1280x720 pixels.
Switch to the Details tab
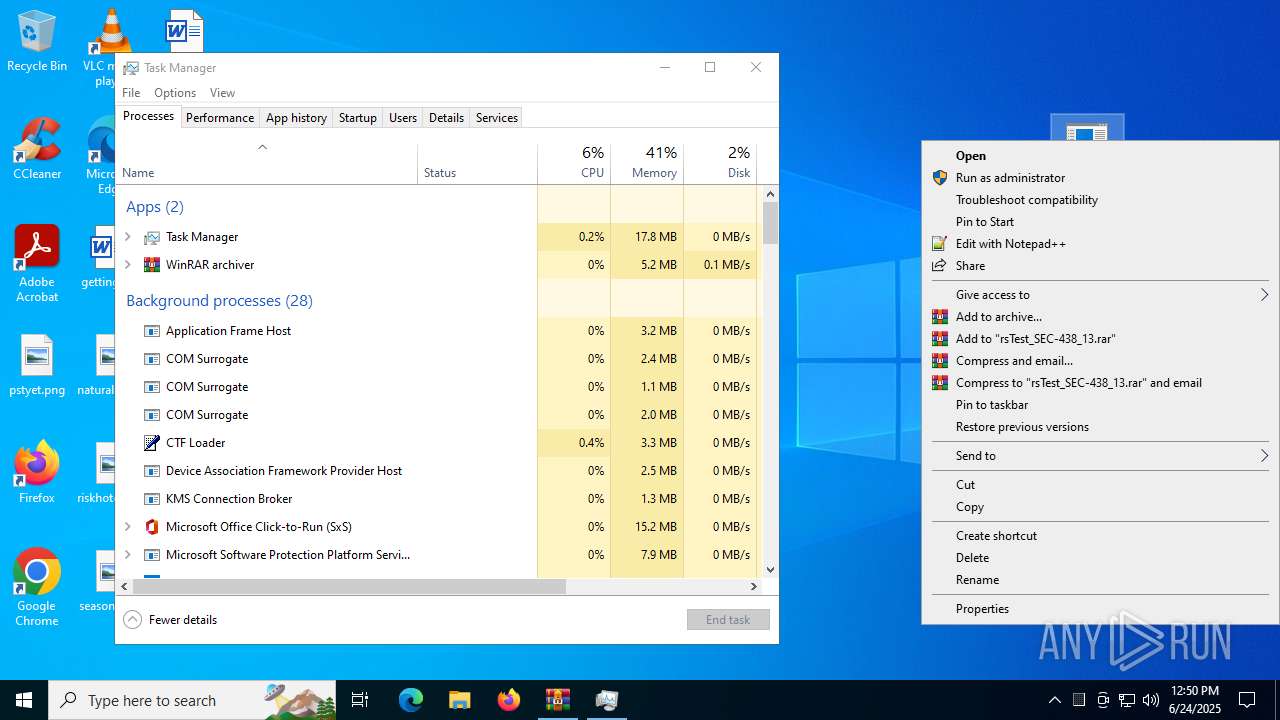click(446, 118)
